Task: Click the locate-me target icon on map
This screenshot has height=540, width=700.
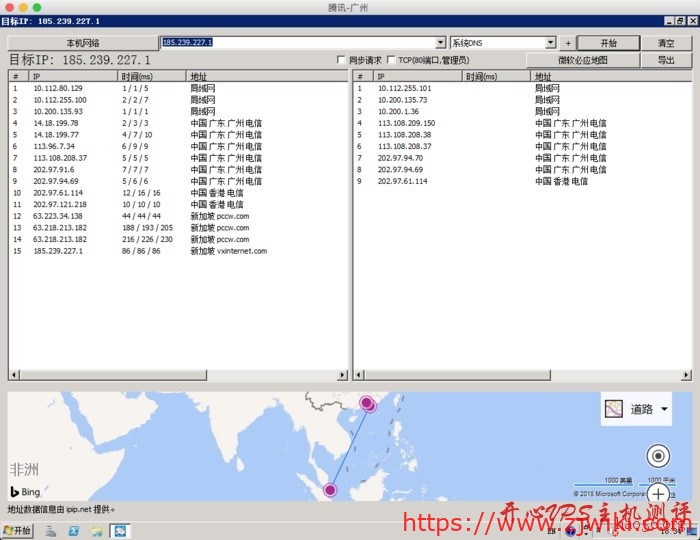Action: click(x=658, y=456)
